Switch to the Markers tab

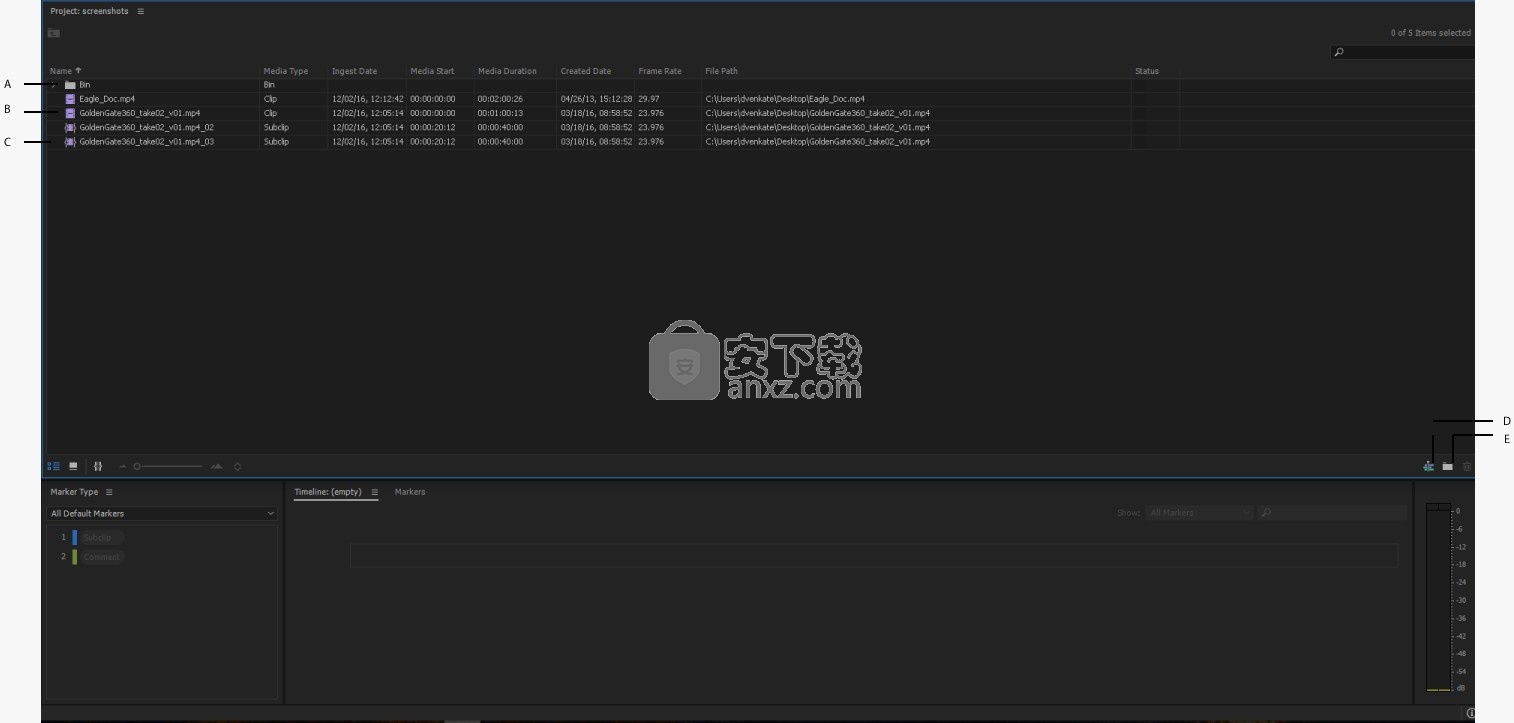tap(410, 492)
